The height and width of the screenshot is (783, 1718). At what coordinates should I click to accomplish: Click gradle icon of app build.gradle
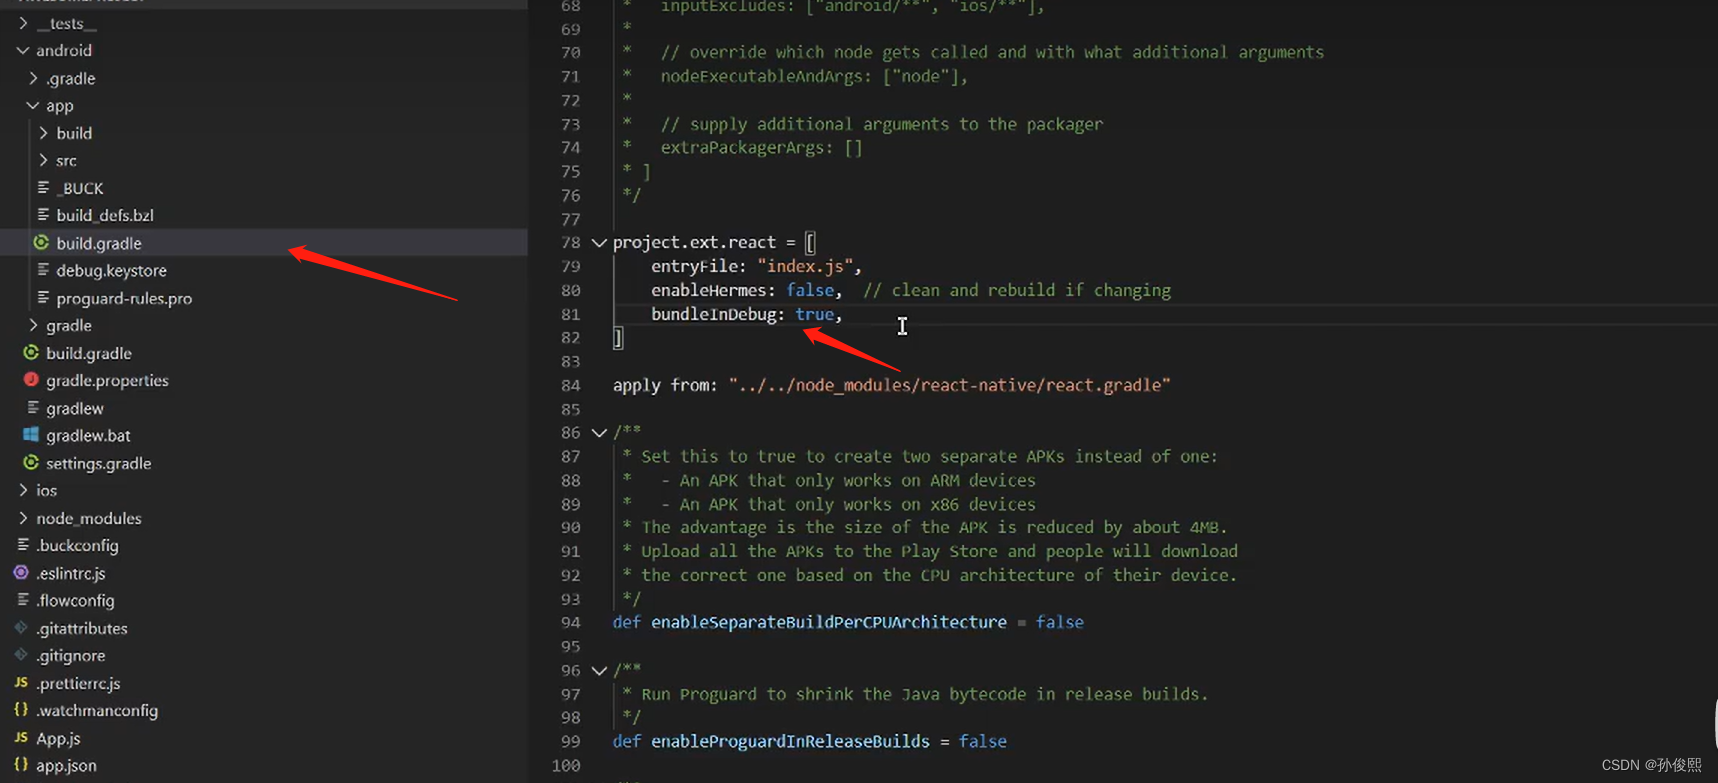41,243
